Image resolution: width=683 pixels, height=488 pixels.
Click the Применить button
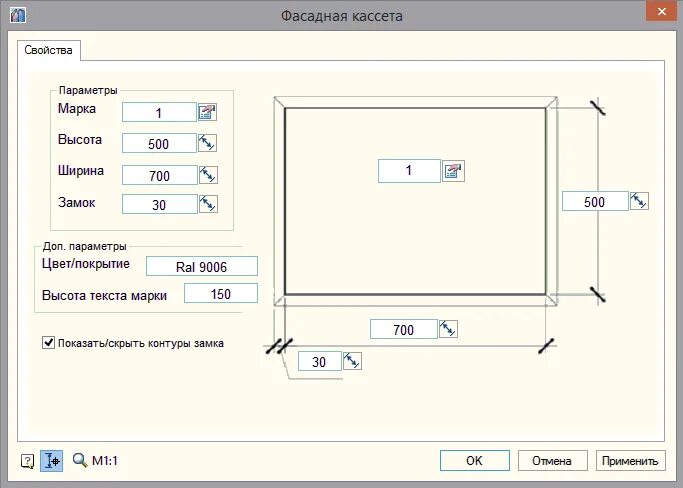[x=630, y=461]
